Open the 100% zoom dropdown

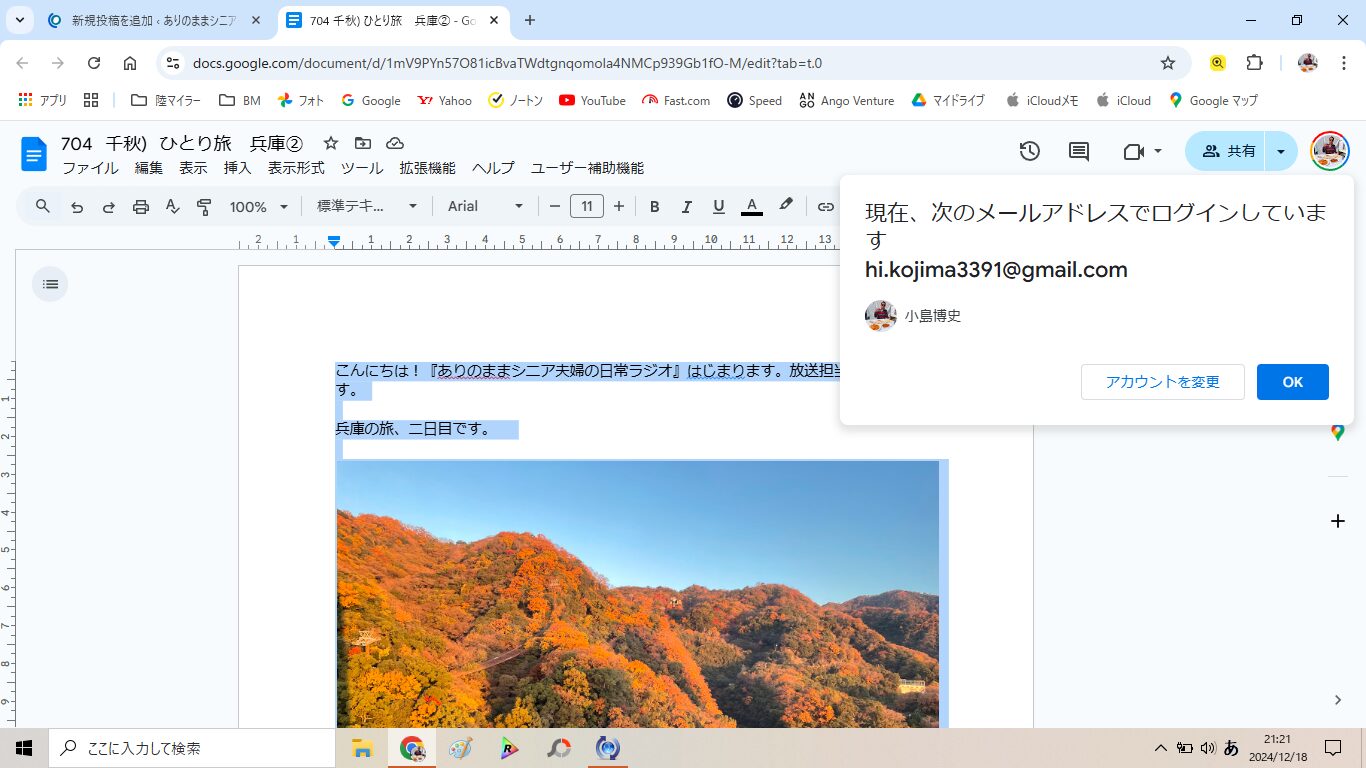coord(258,207)
